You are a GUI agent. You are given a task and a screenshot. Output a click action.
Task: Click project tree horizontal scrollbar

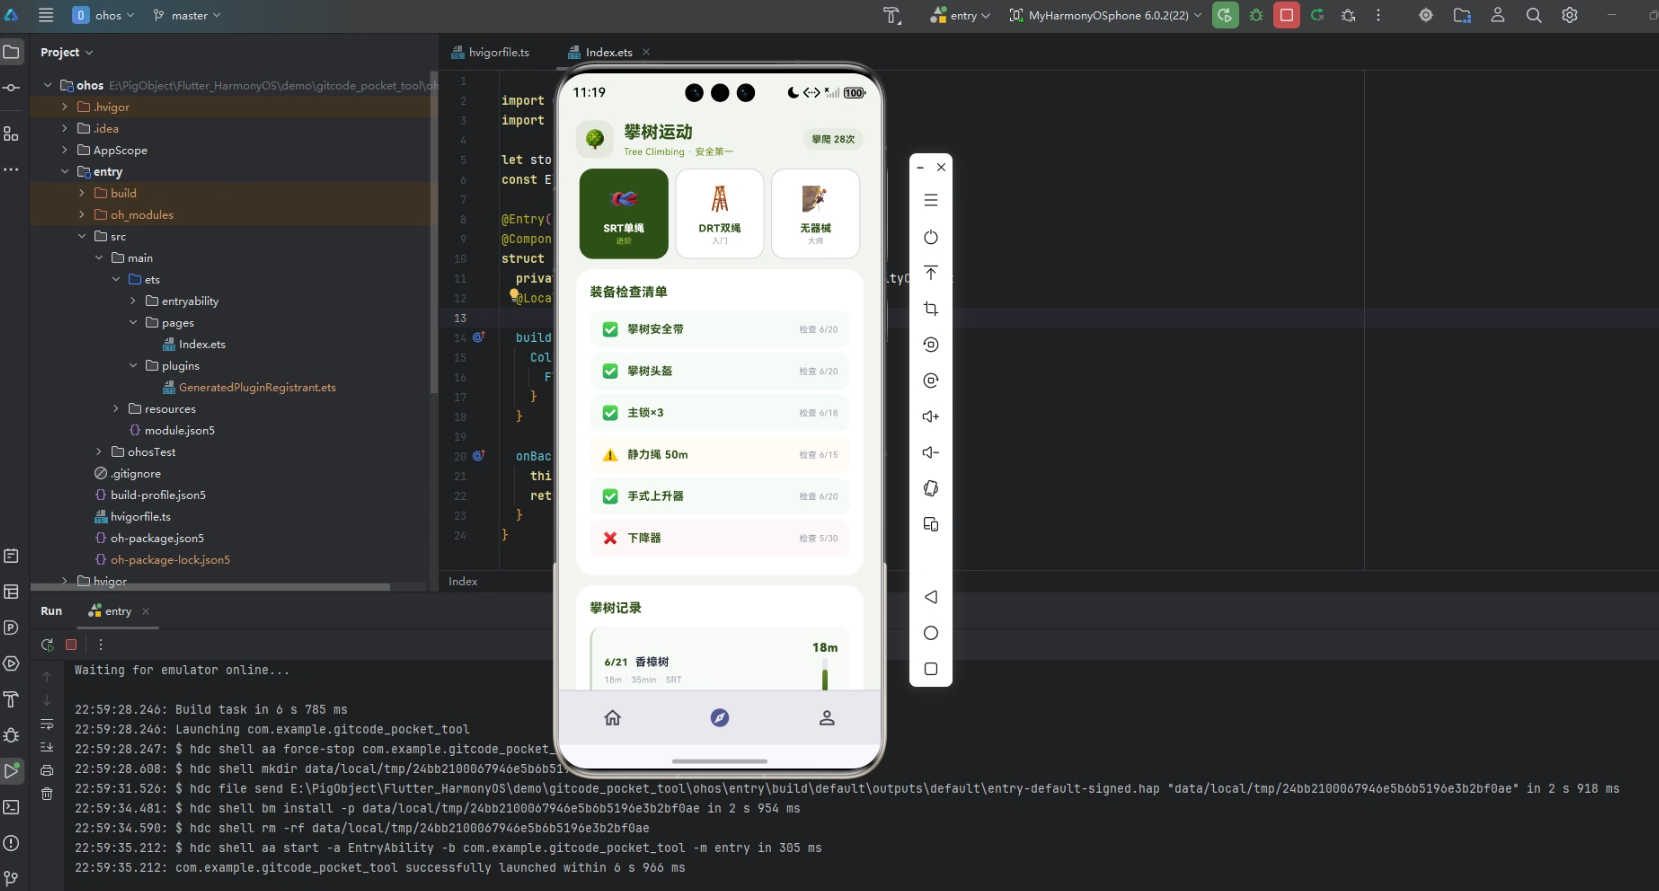[x=210, y=587]
